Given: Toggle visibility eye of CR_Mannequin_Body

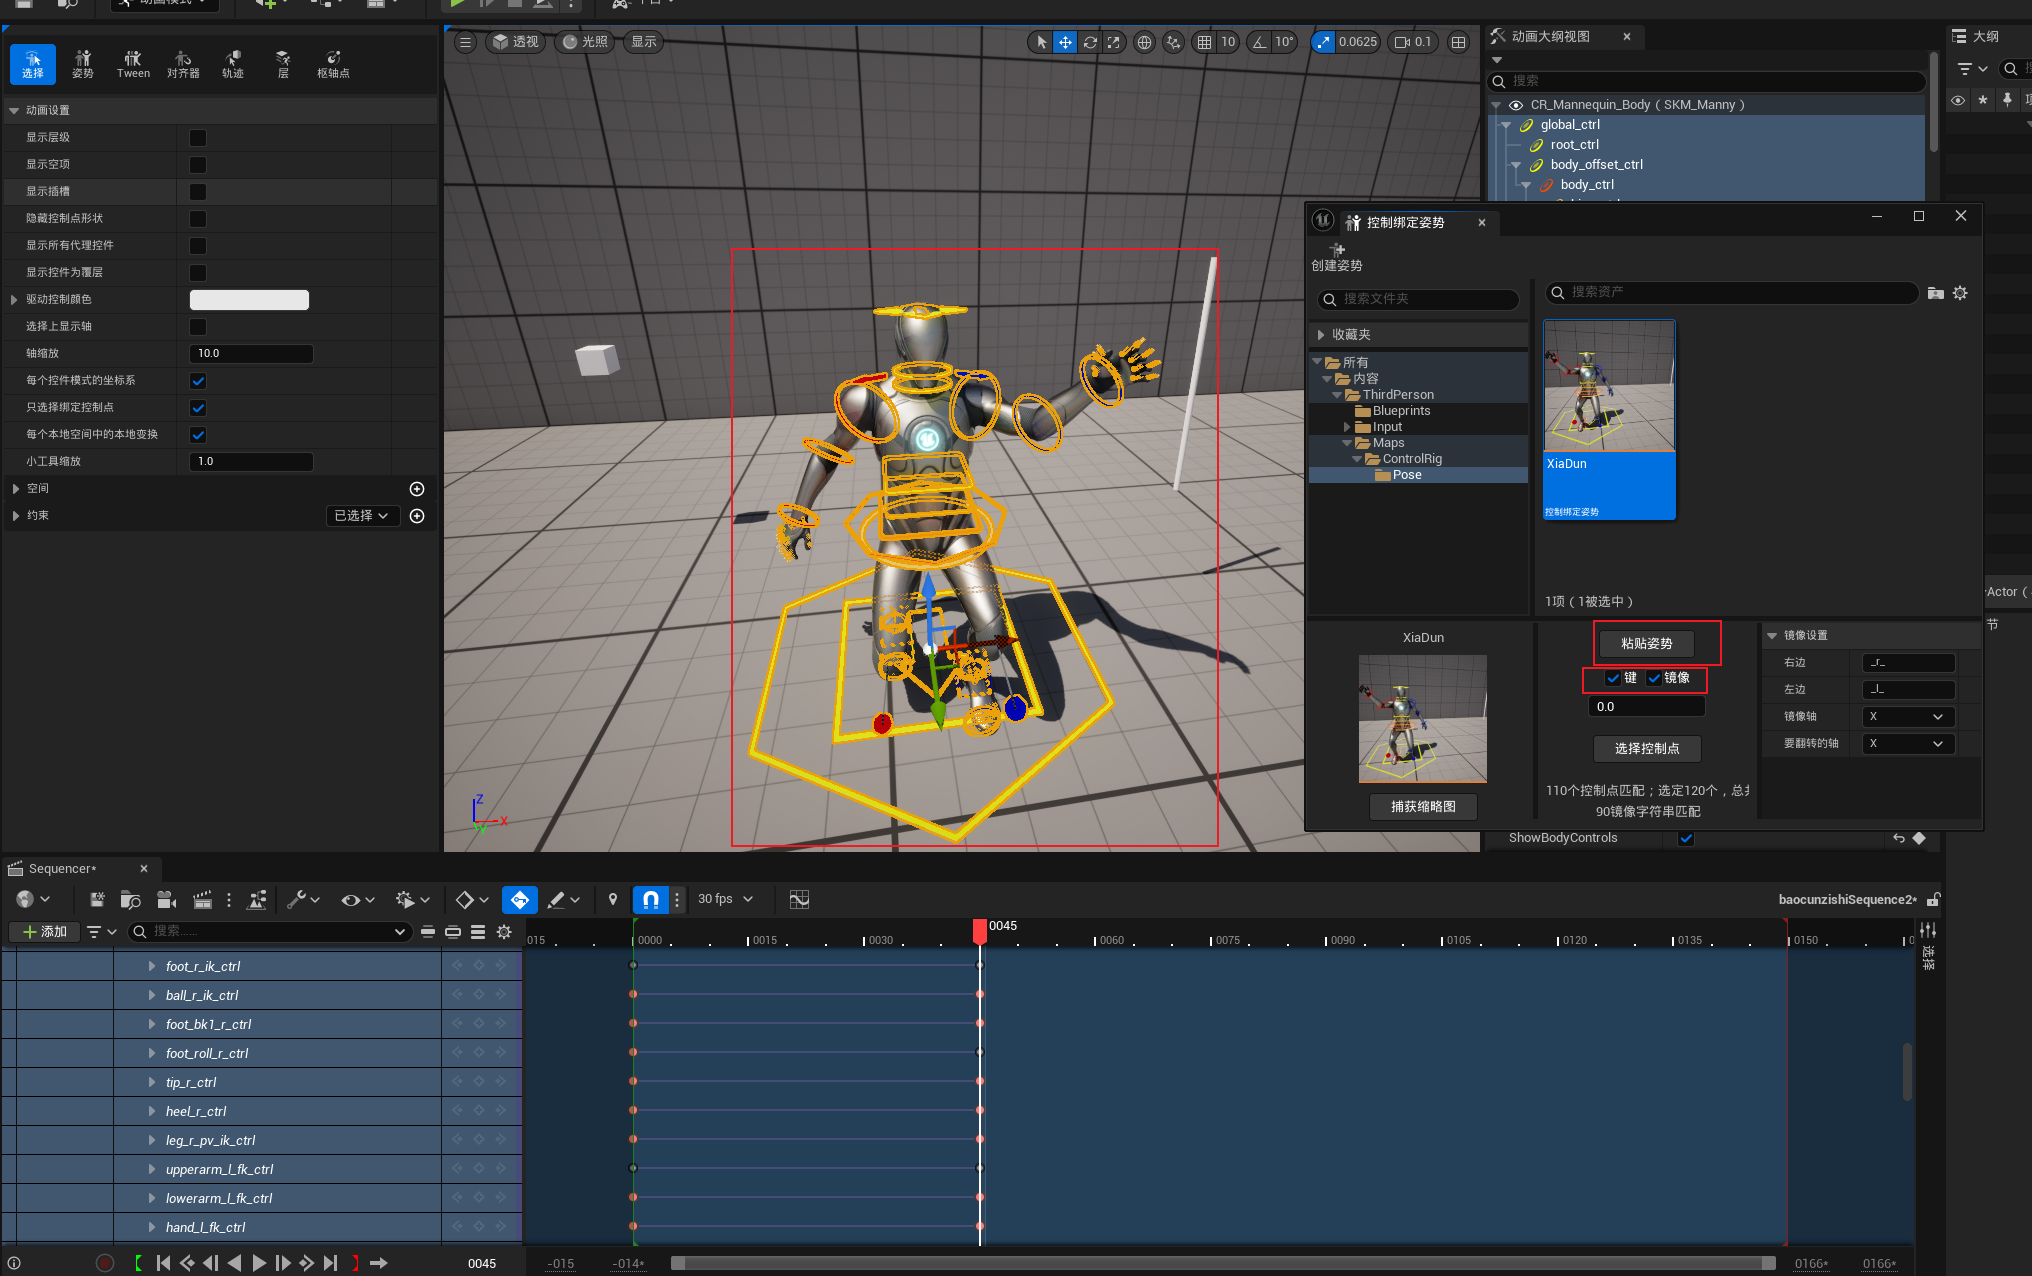Looking at the screenshot, I should 1516,105.
